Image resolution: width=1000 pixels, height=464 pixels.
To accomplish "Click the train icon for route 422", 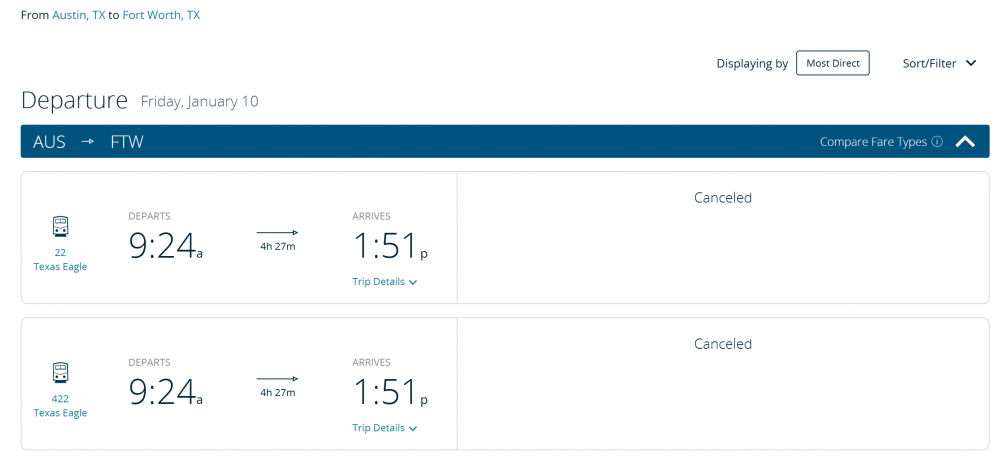I will [60, 373].
